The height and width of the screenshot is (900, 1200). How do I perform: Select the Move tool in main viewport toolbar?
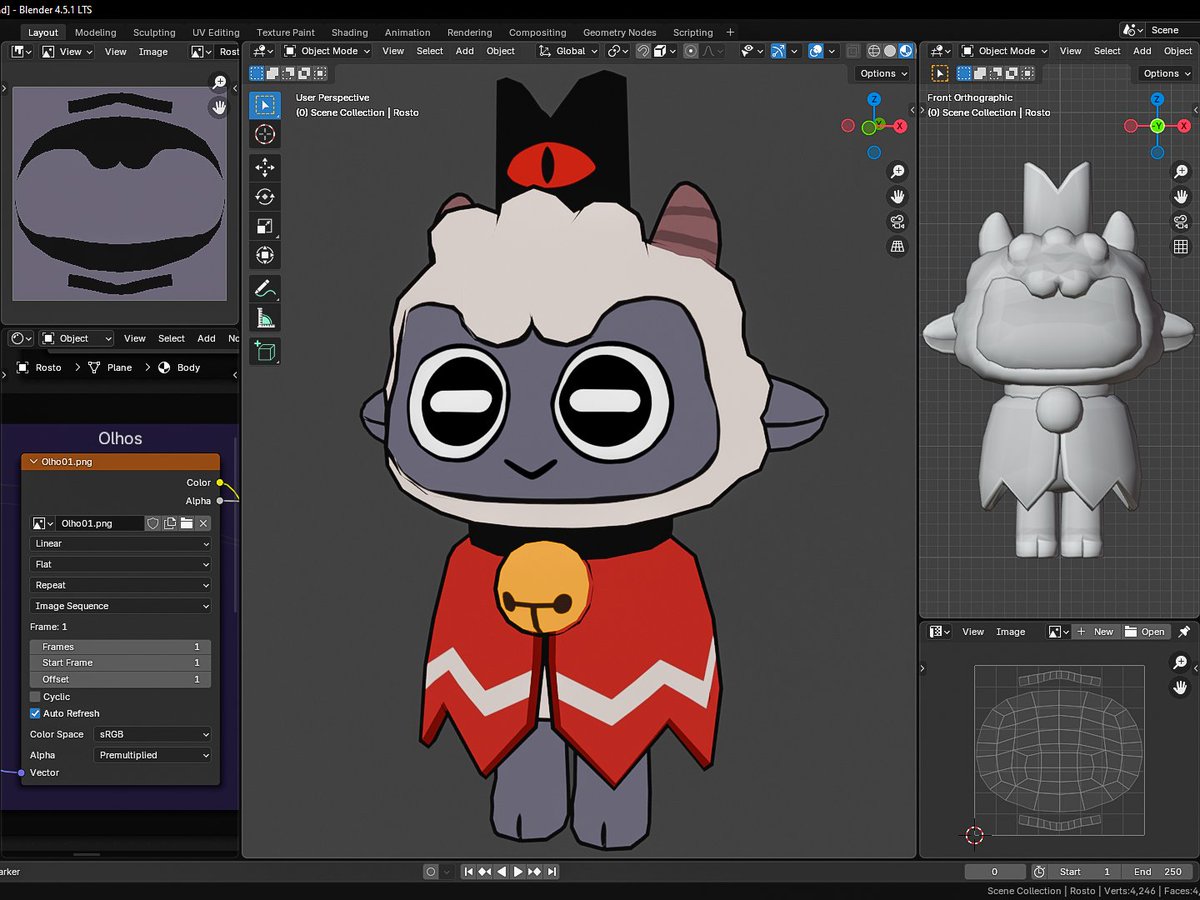click(265, 168)
